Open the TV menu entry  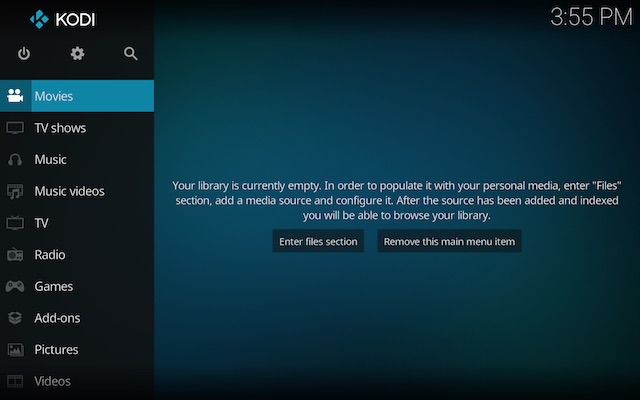point(77,223)
